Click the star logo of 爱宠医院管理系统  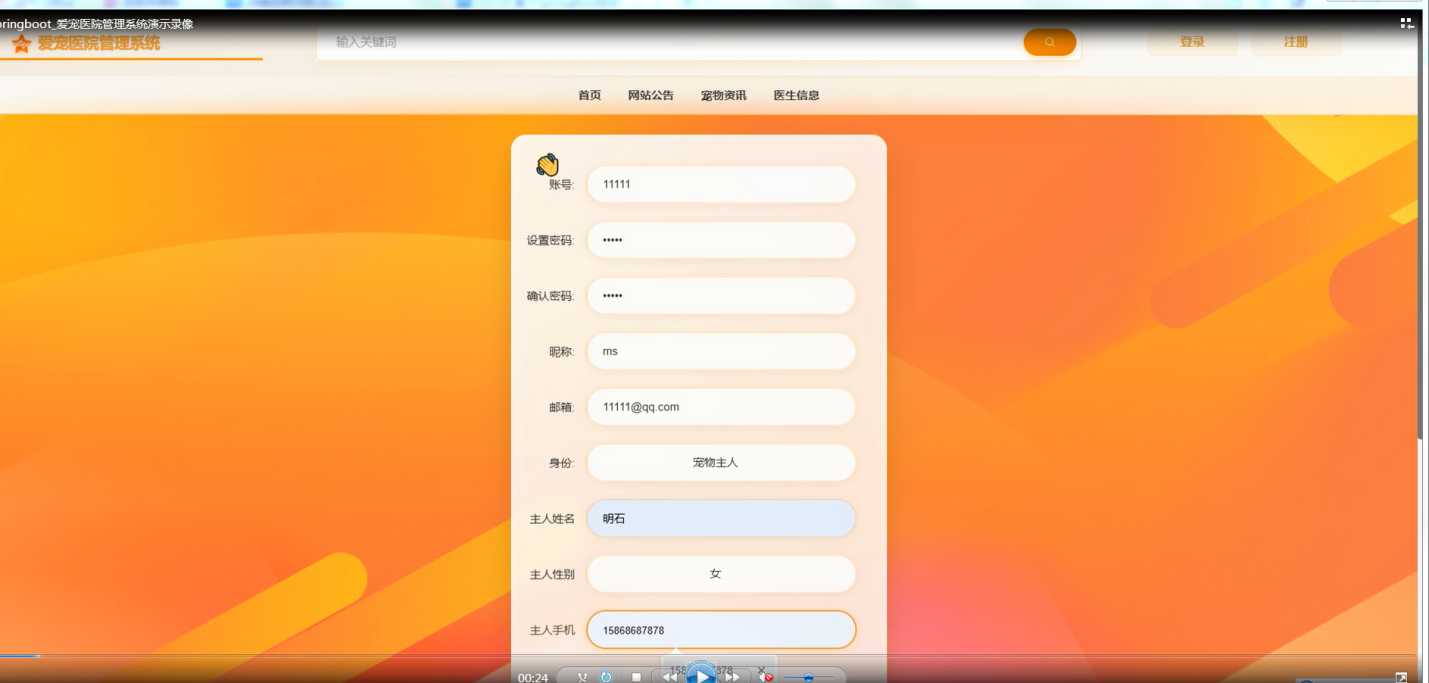pos(21,43)
